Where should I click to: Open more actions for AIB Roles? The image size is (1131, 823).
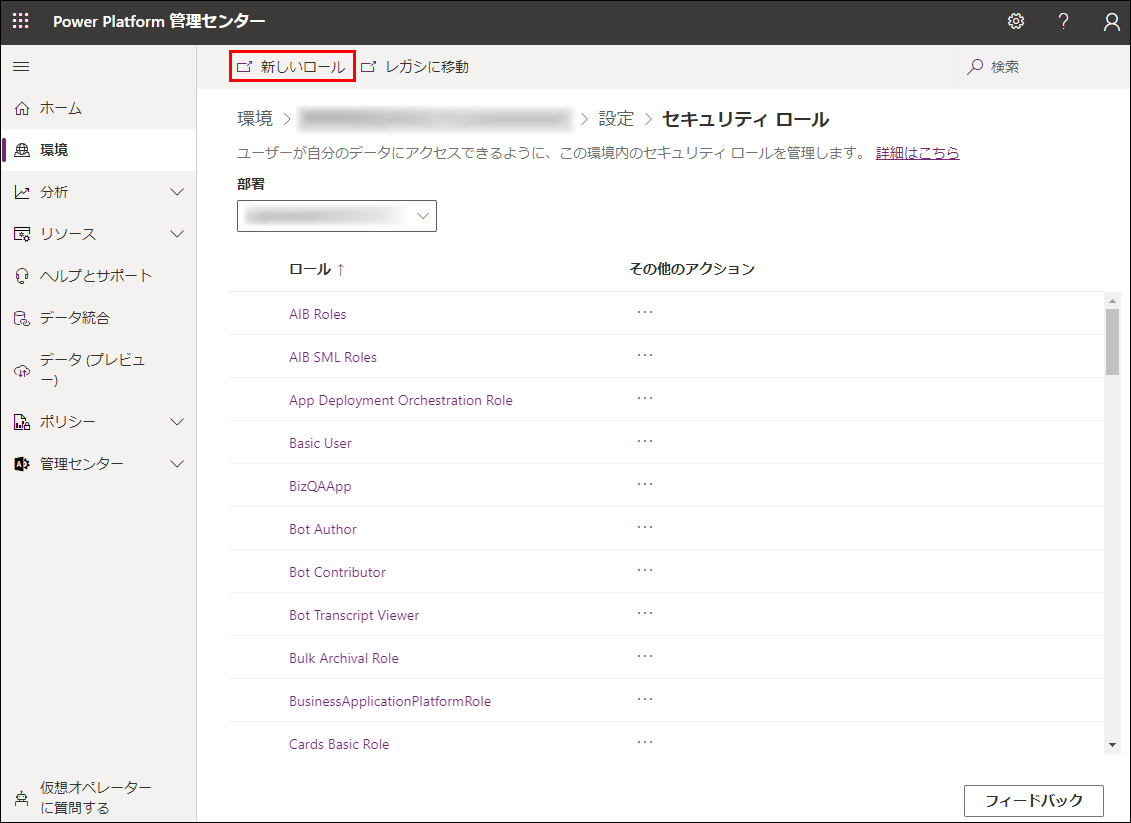[x=645, y=312]
